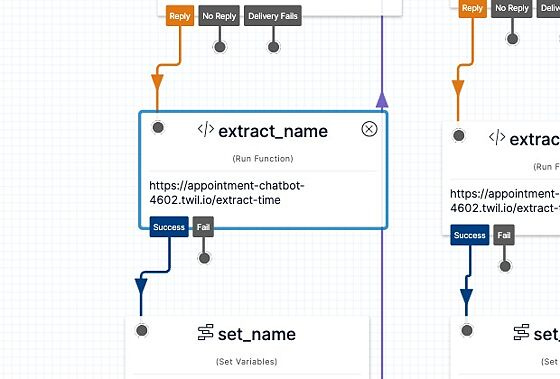
Task: Click the Set Variables icon beside set_name
Action: click(x=205, y=332)
